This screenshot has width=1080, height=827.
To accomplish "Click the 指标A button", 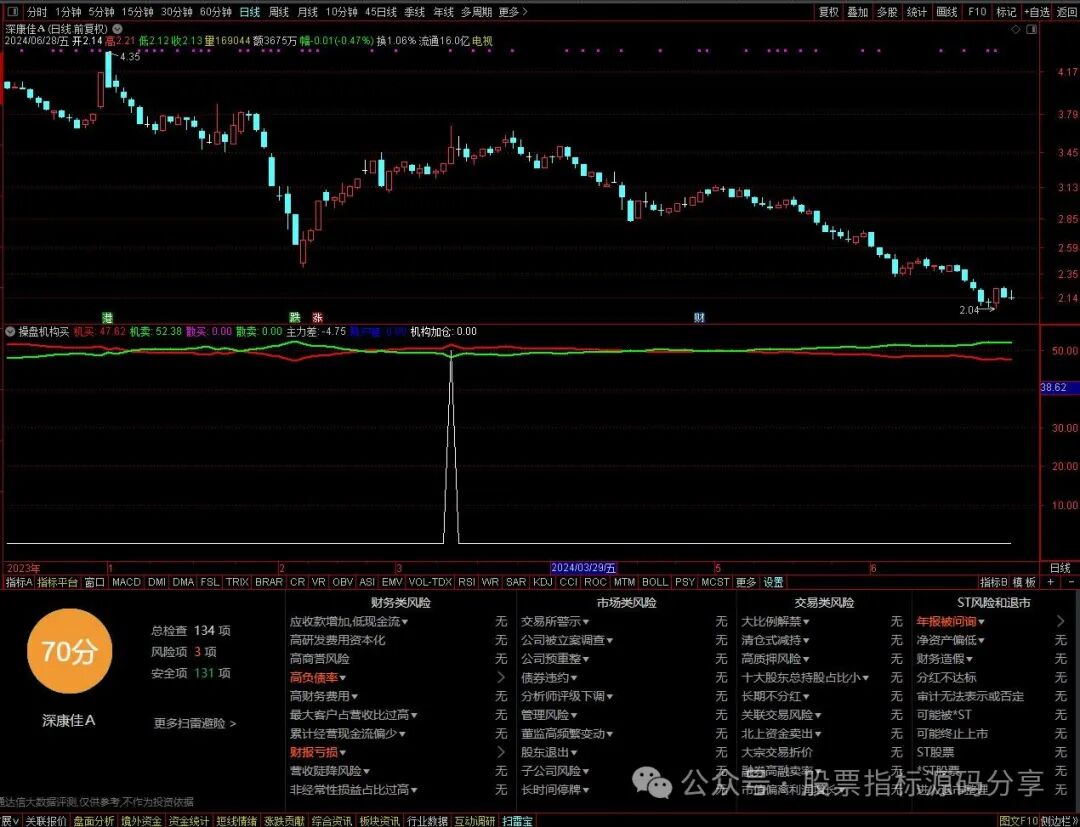I will (x=19, y=582).
